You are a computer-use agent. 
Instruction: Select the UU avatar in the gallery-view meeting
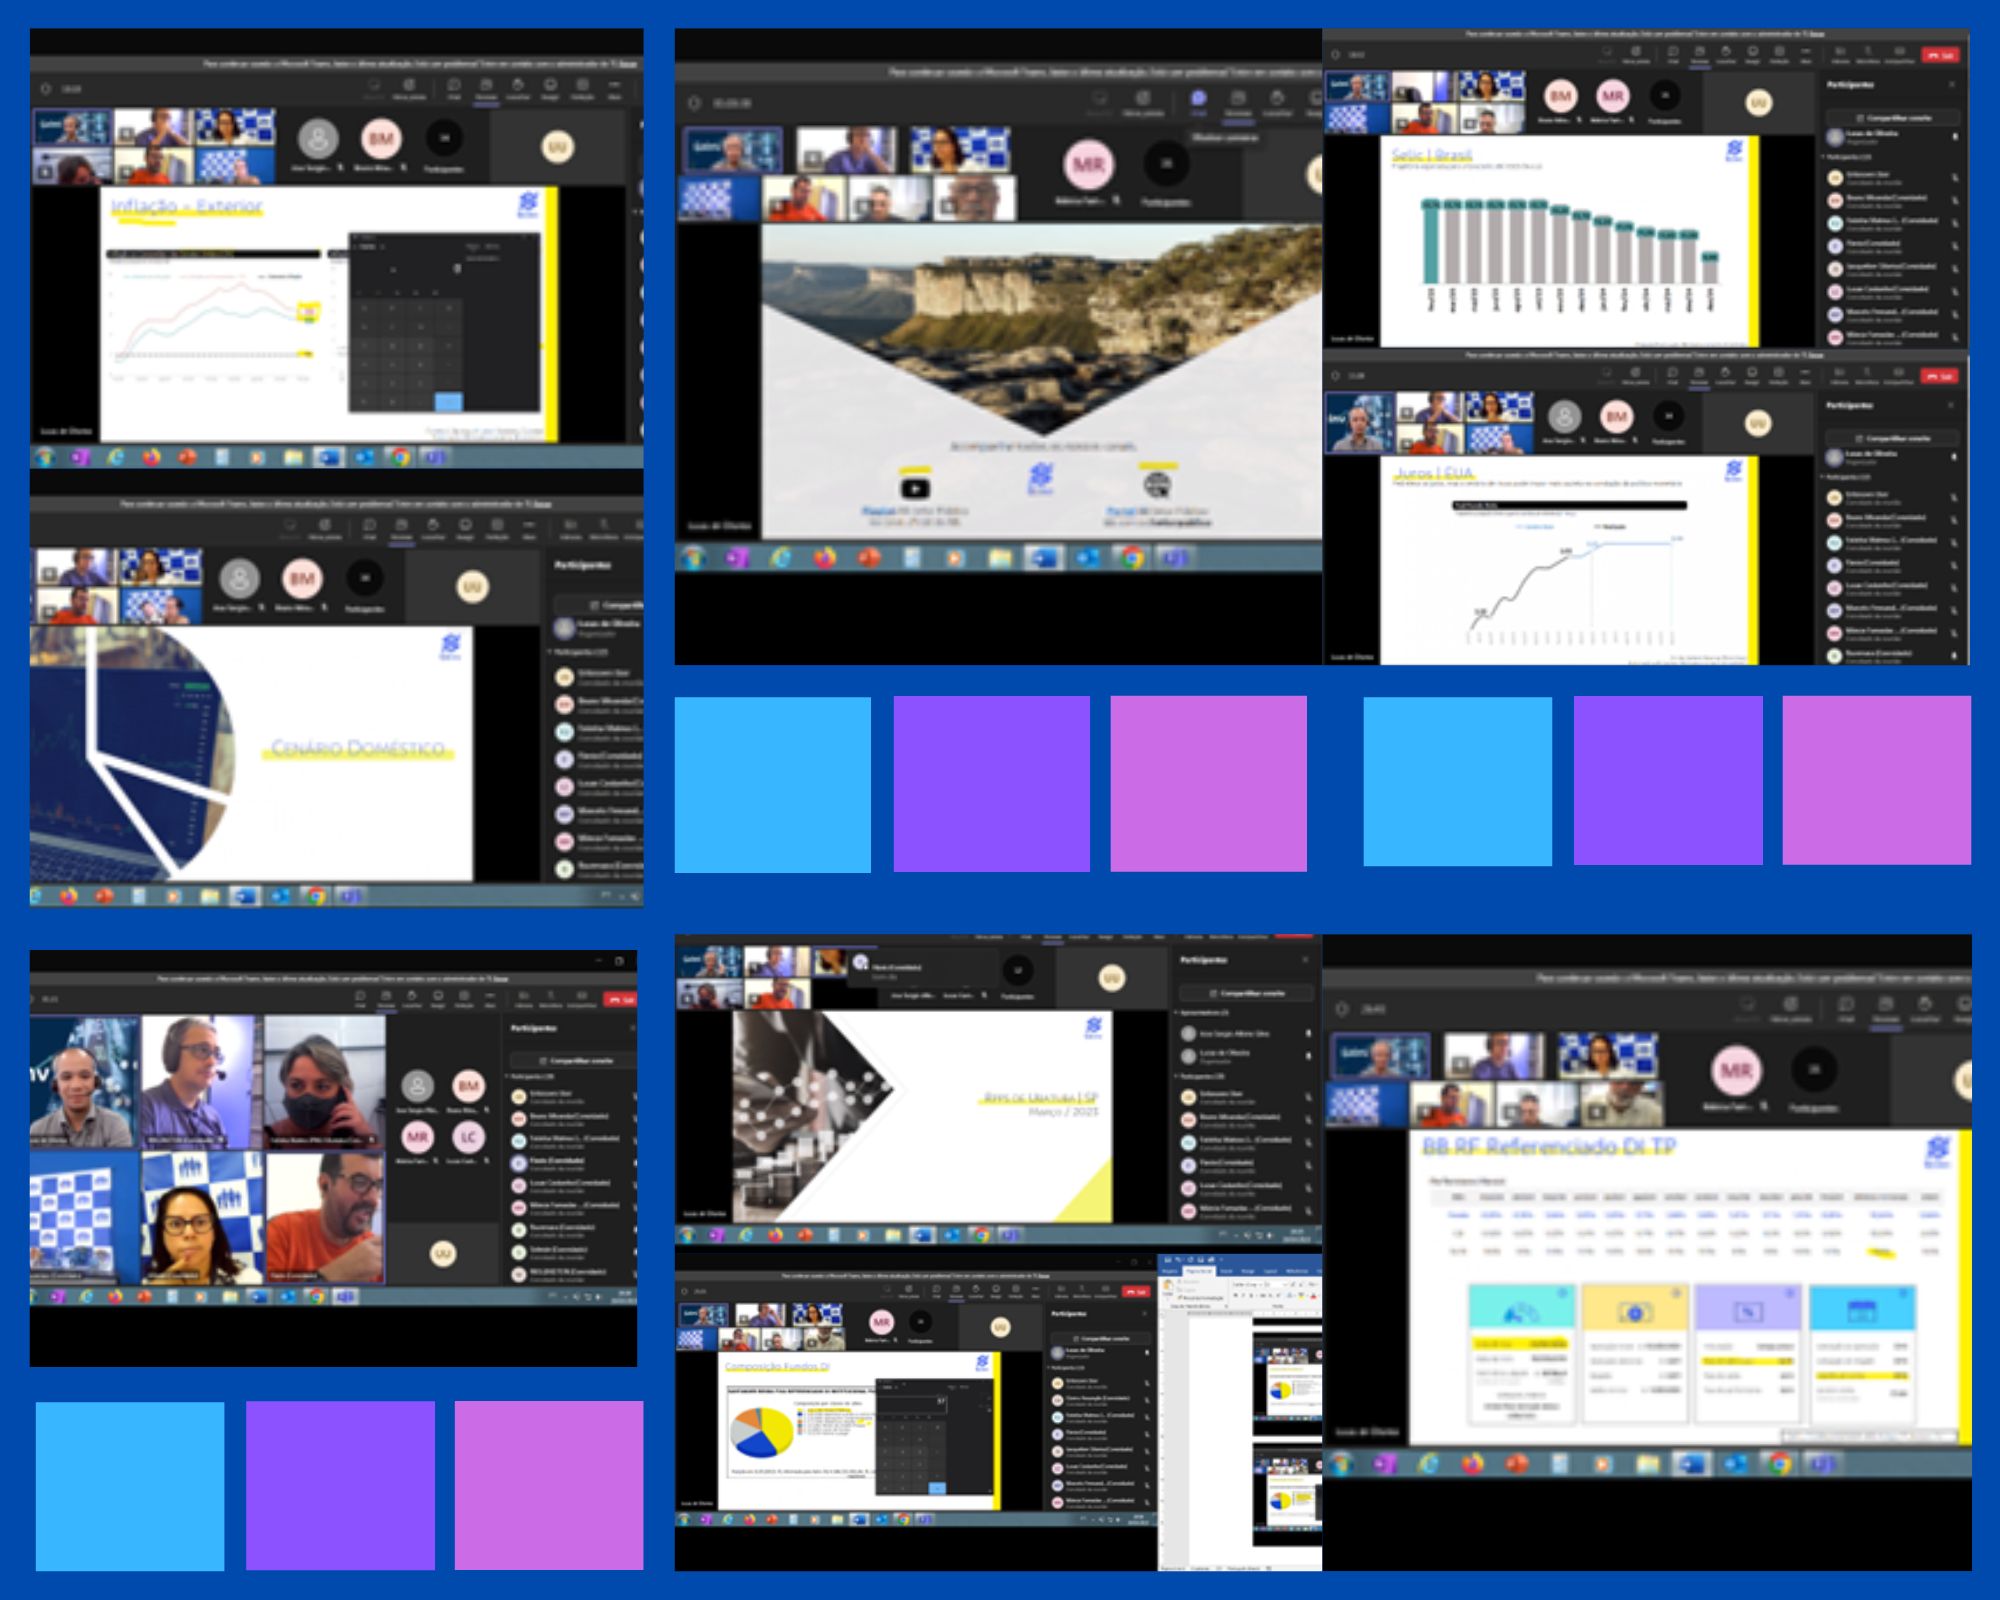click(443, 1253)
